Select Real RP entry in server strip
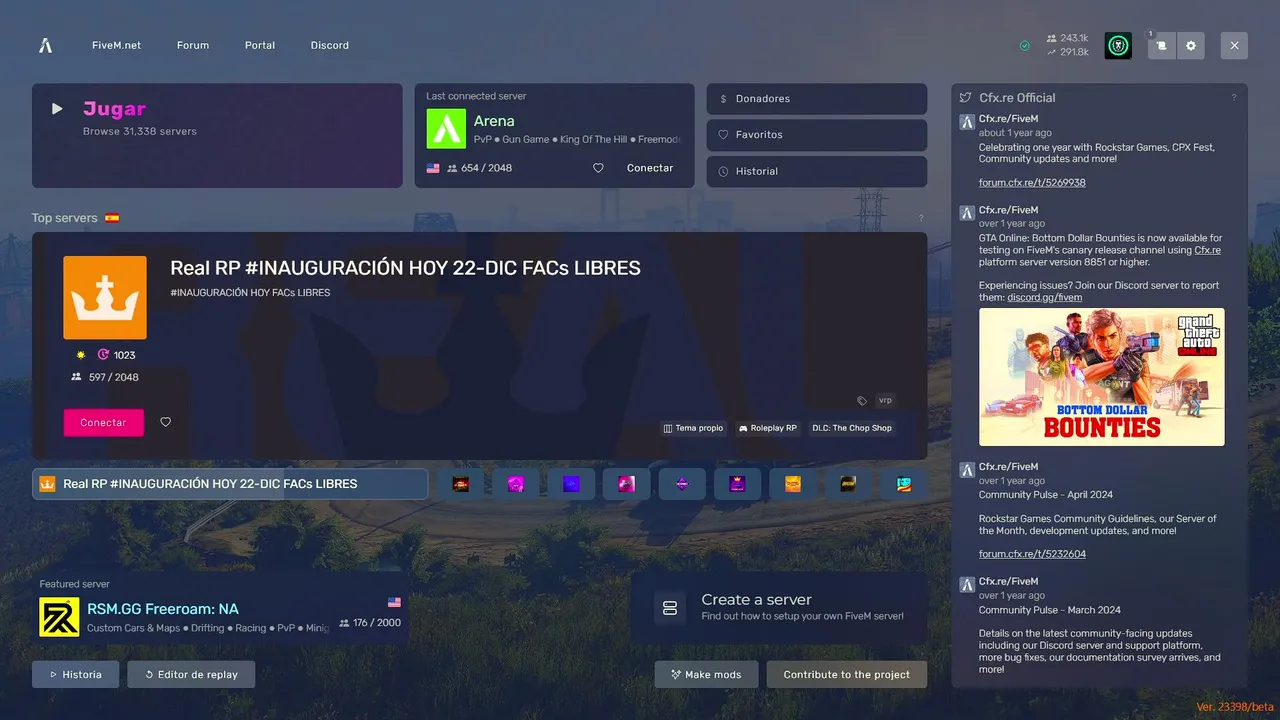This screenshot has width=1280, height=720. pos(230,484)
